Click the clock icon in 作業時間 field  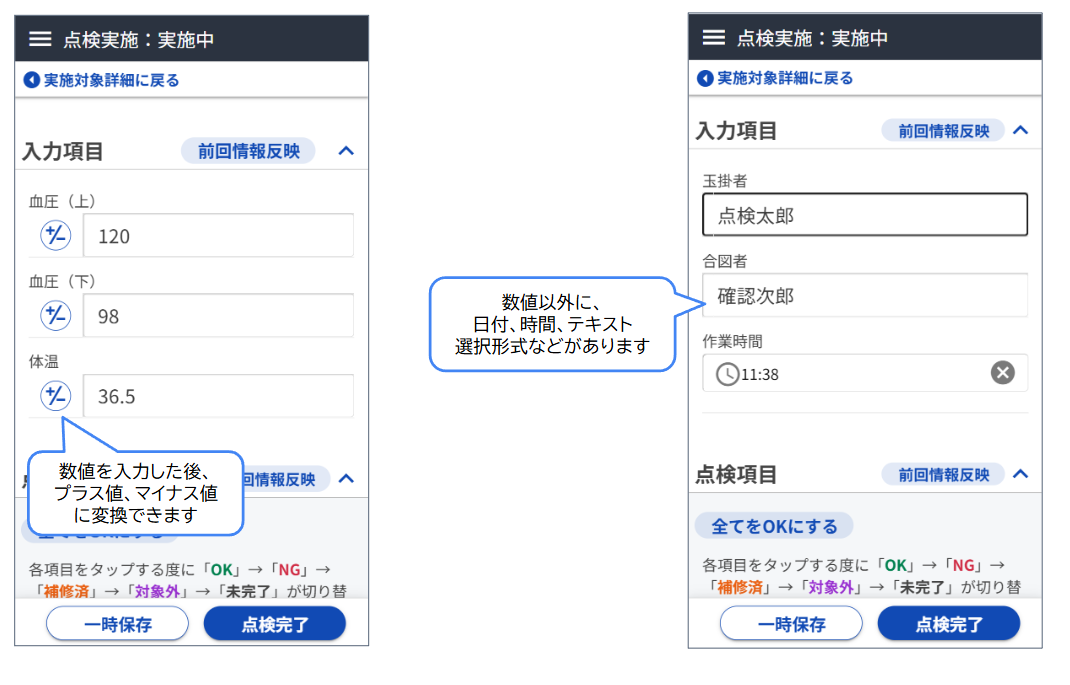point(728,374)
